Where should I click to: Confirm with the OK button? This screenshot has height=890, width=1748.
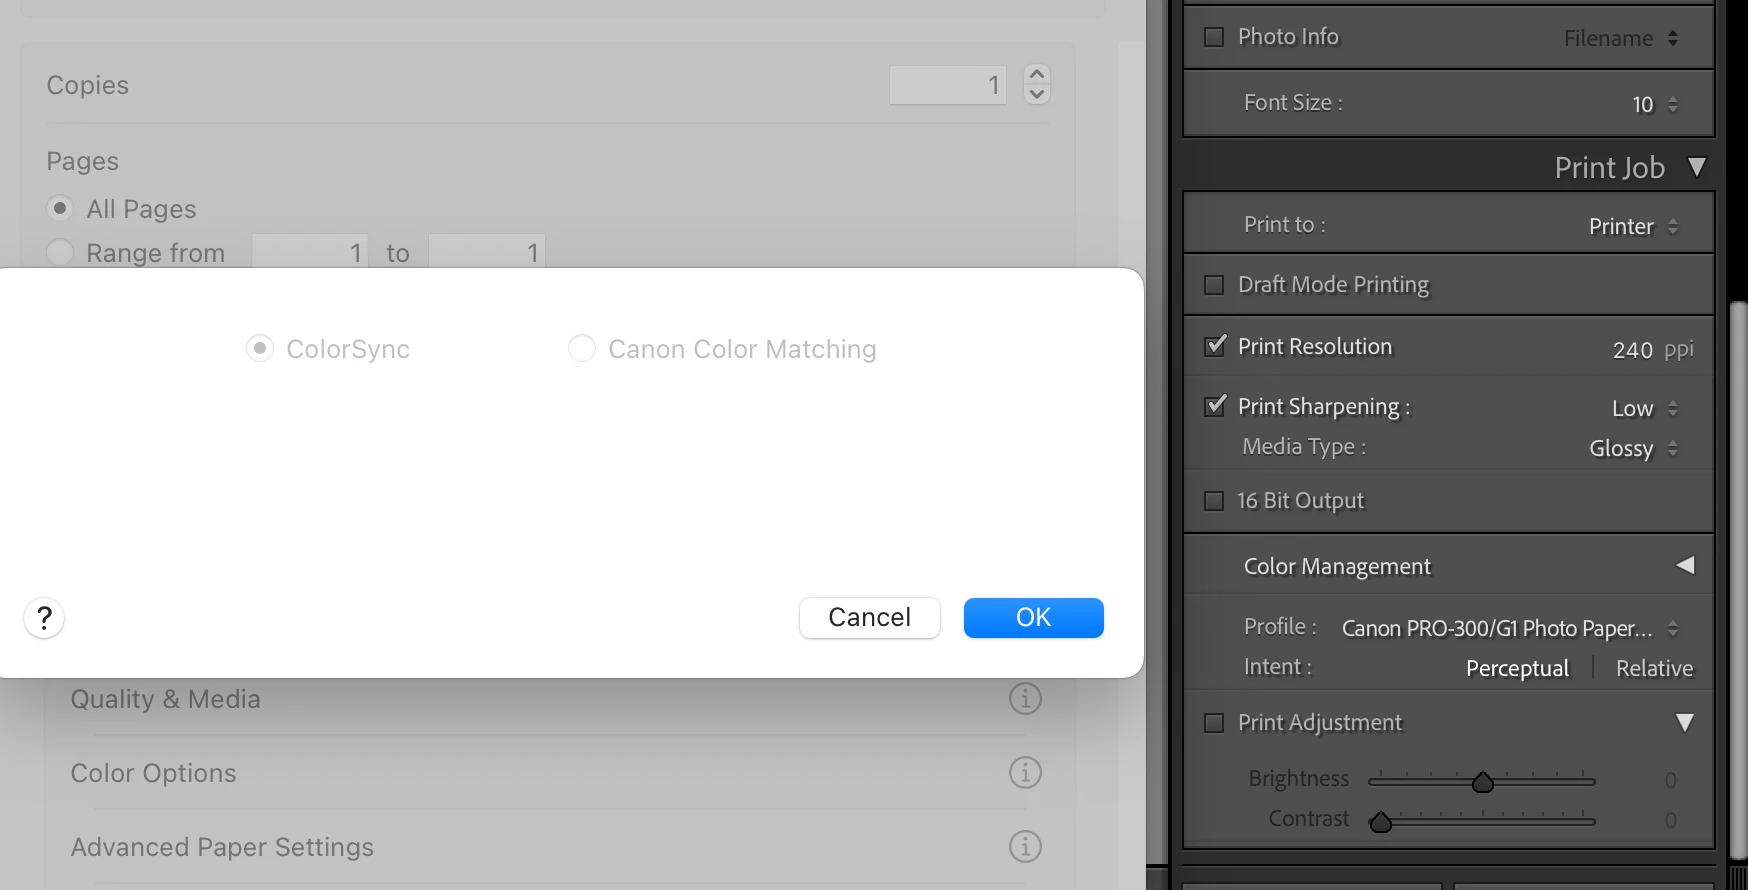1034,618
